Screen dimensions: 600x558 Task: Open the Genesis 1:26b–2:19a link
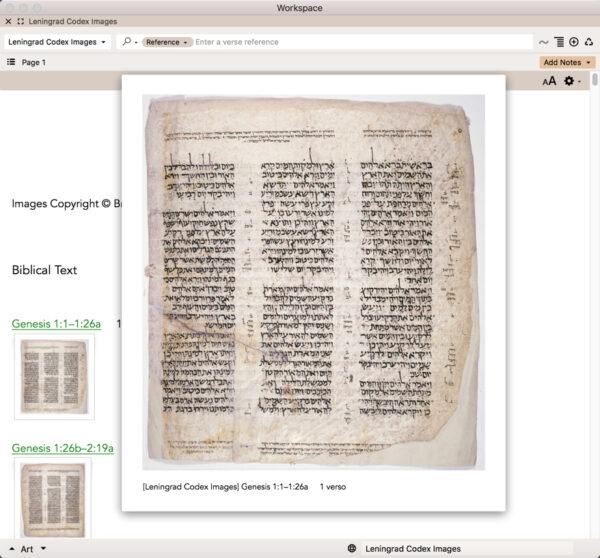tap(62, 448)
